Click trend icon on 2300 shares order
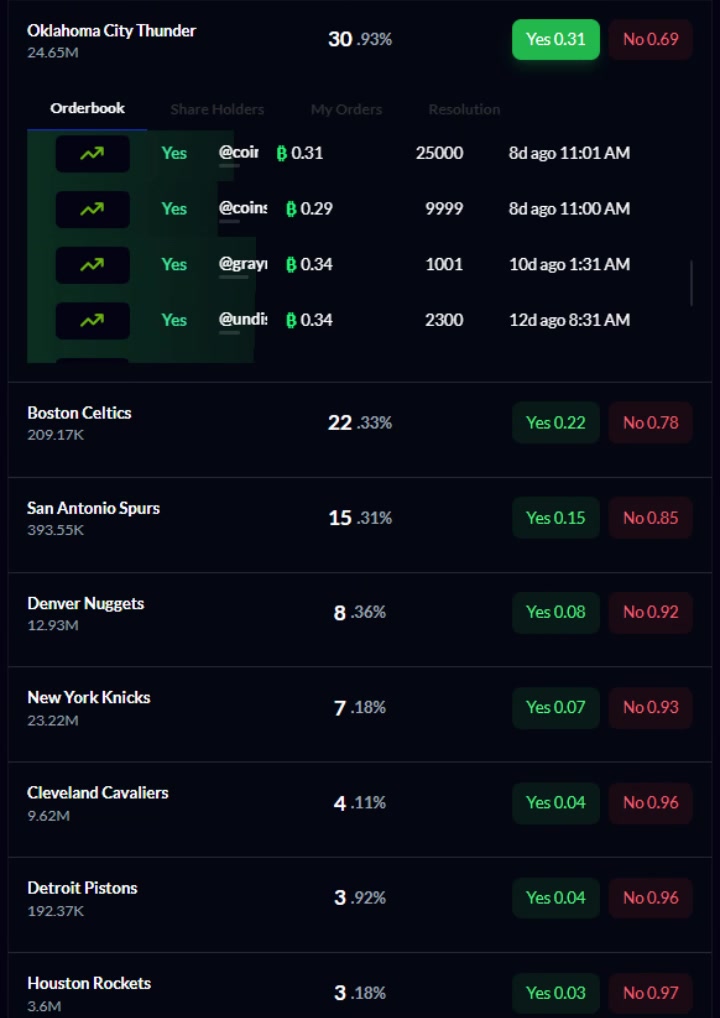Image resolution: width=720 pixels, height=1018 pixels. click(x=92, y=320)
